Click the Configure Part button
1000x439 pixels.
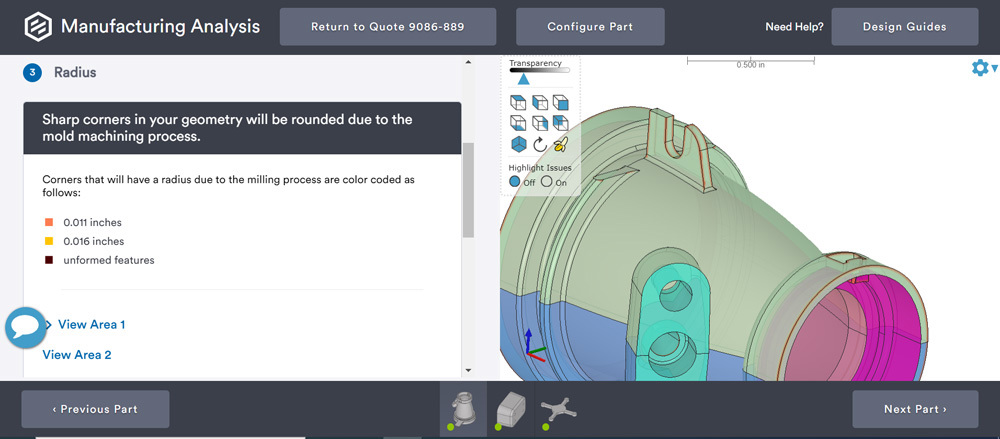590,27
